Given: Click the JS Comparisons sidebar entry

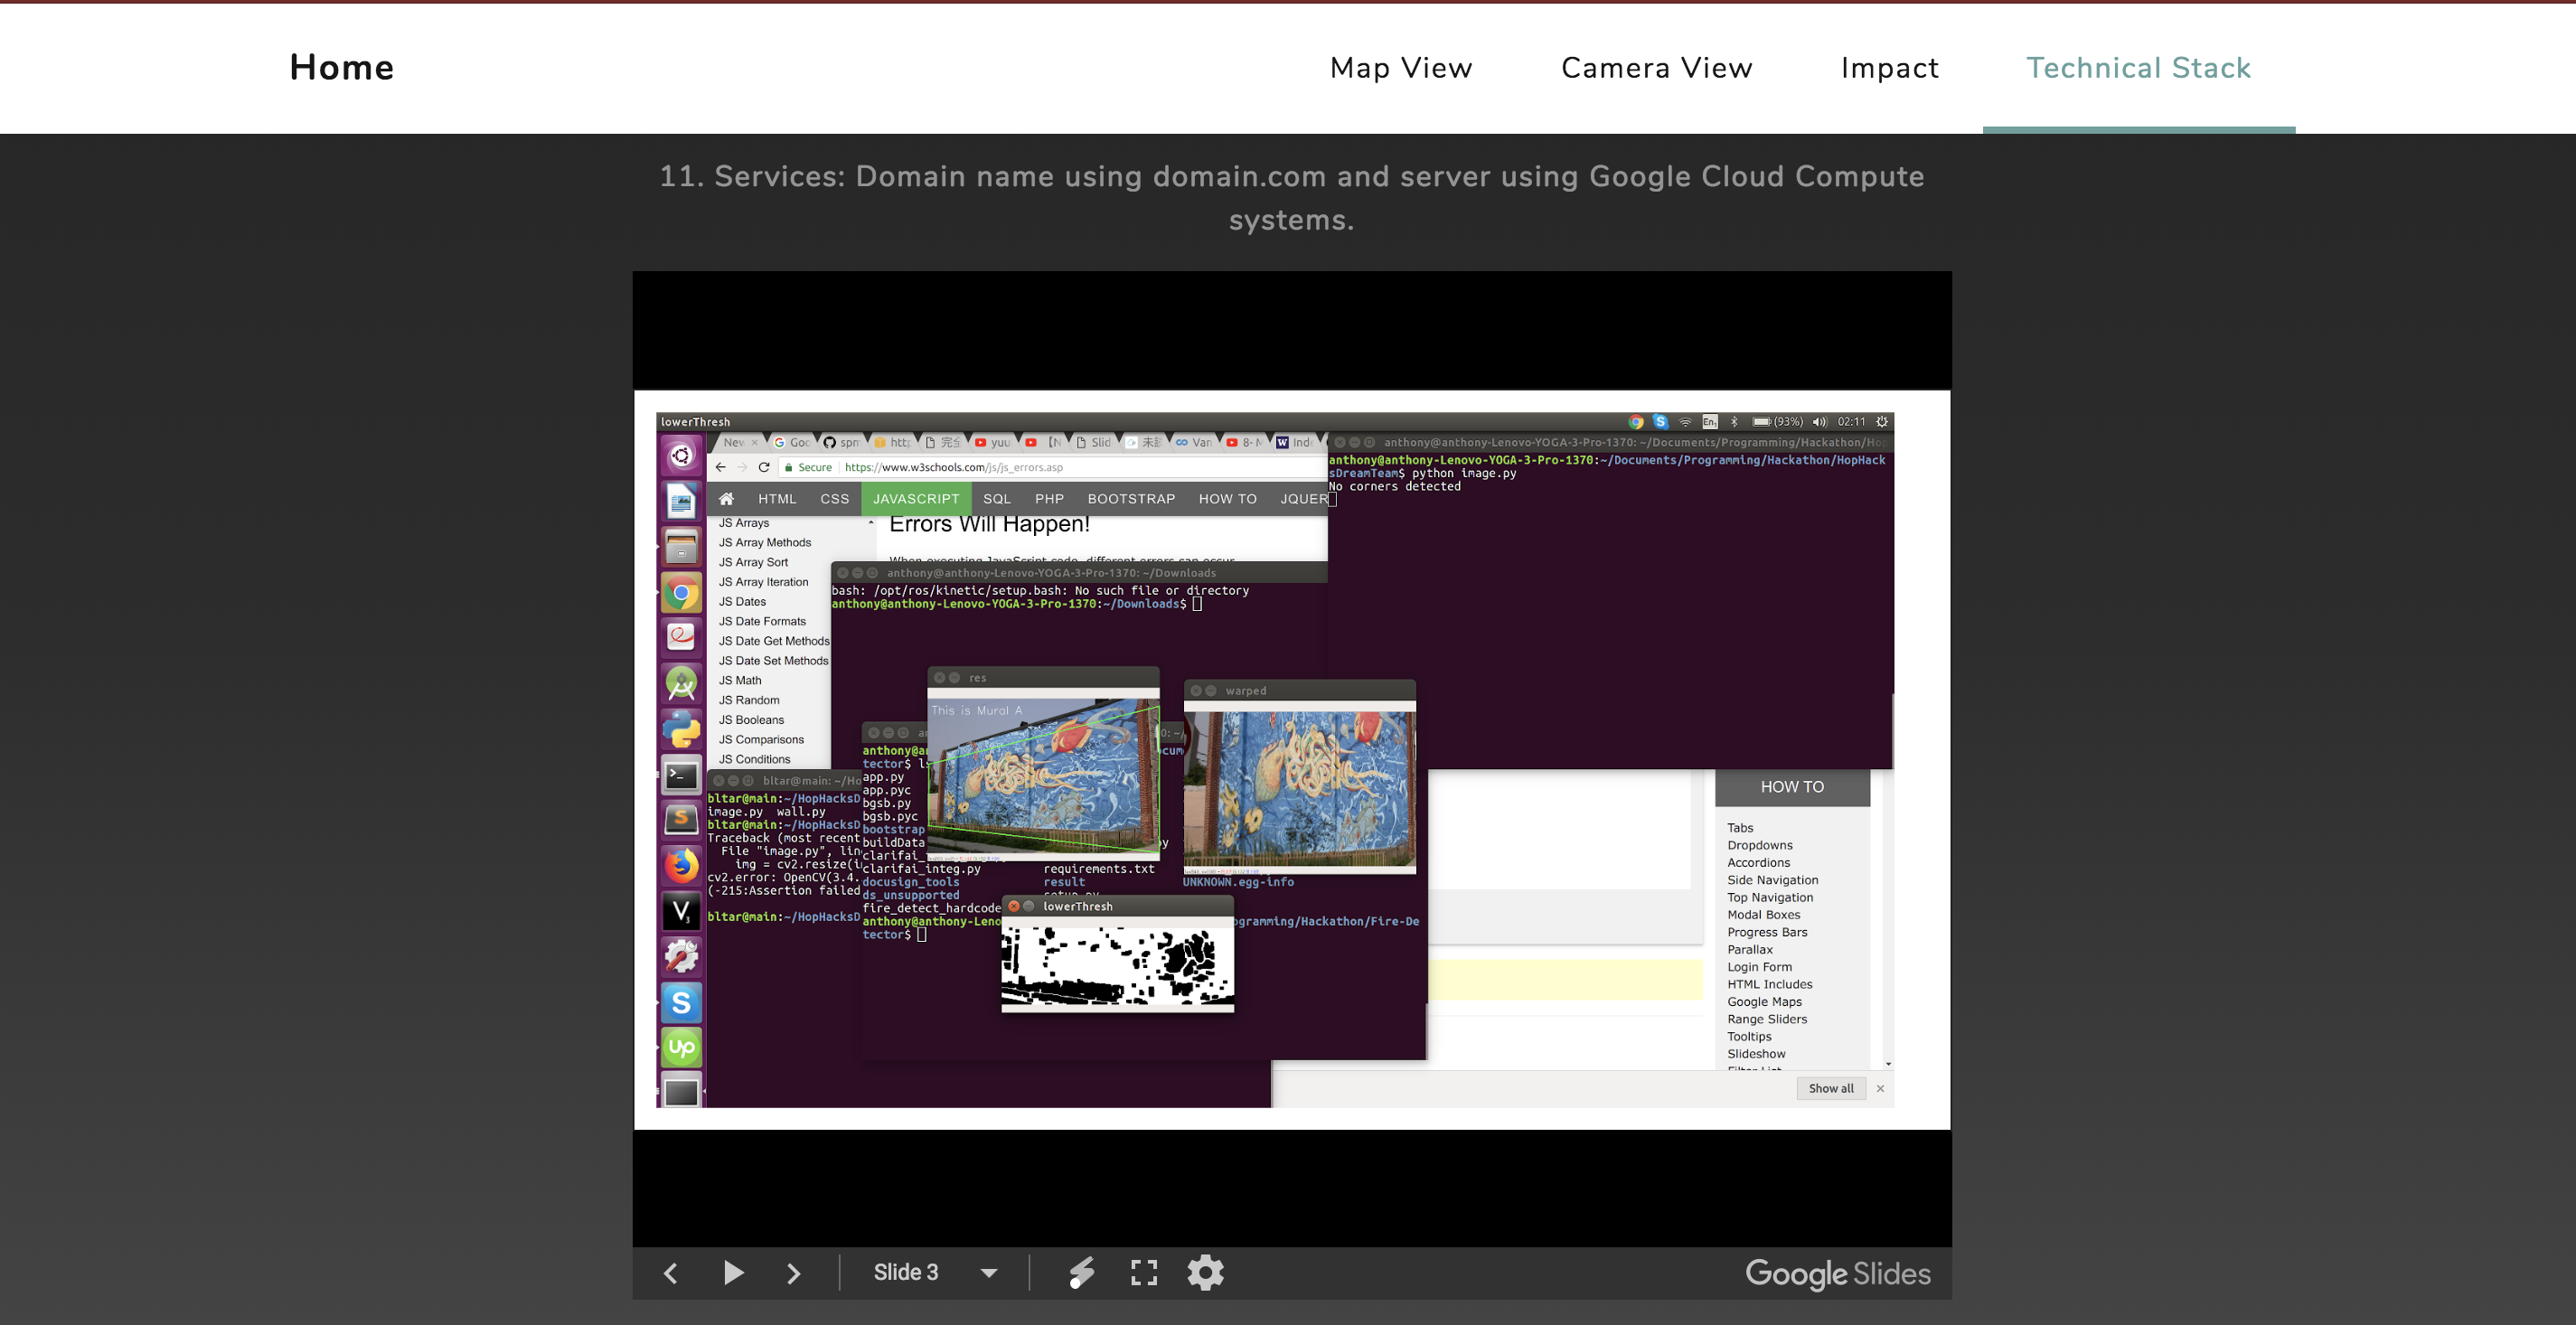Looking at the screenshot, I should pos(761,740).
